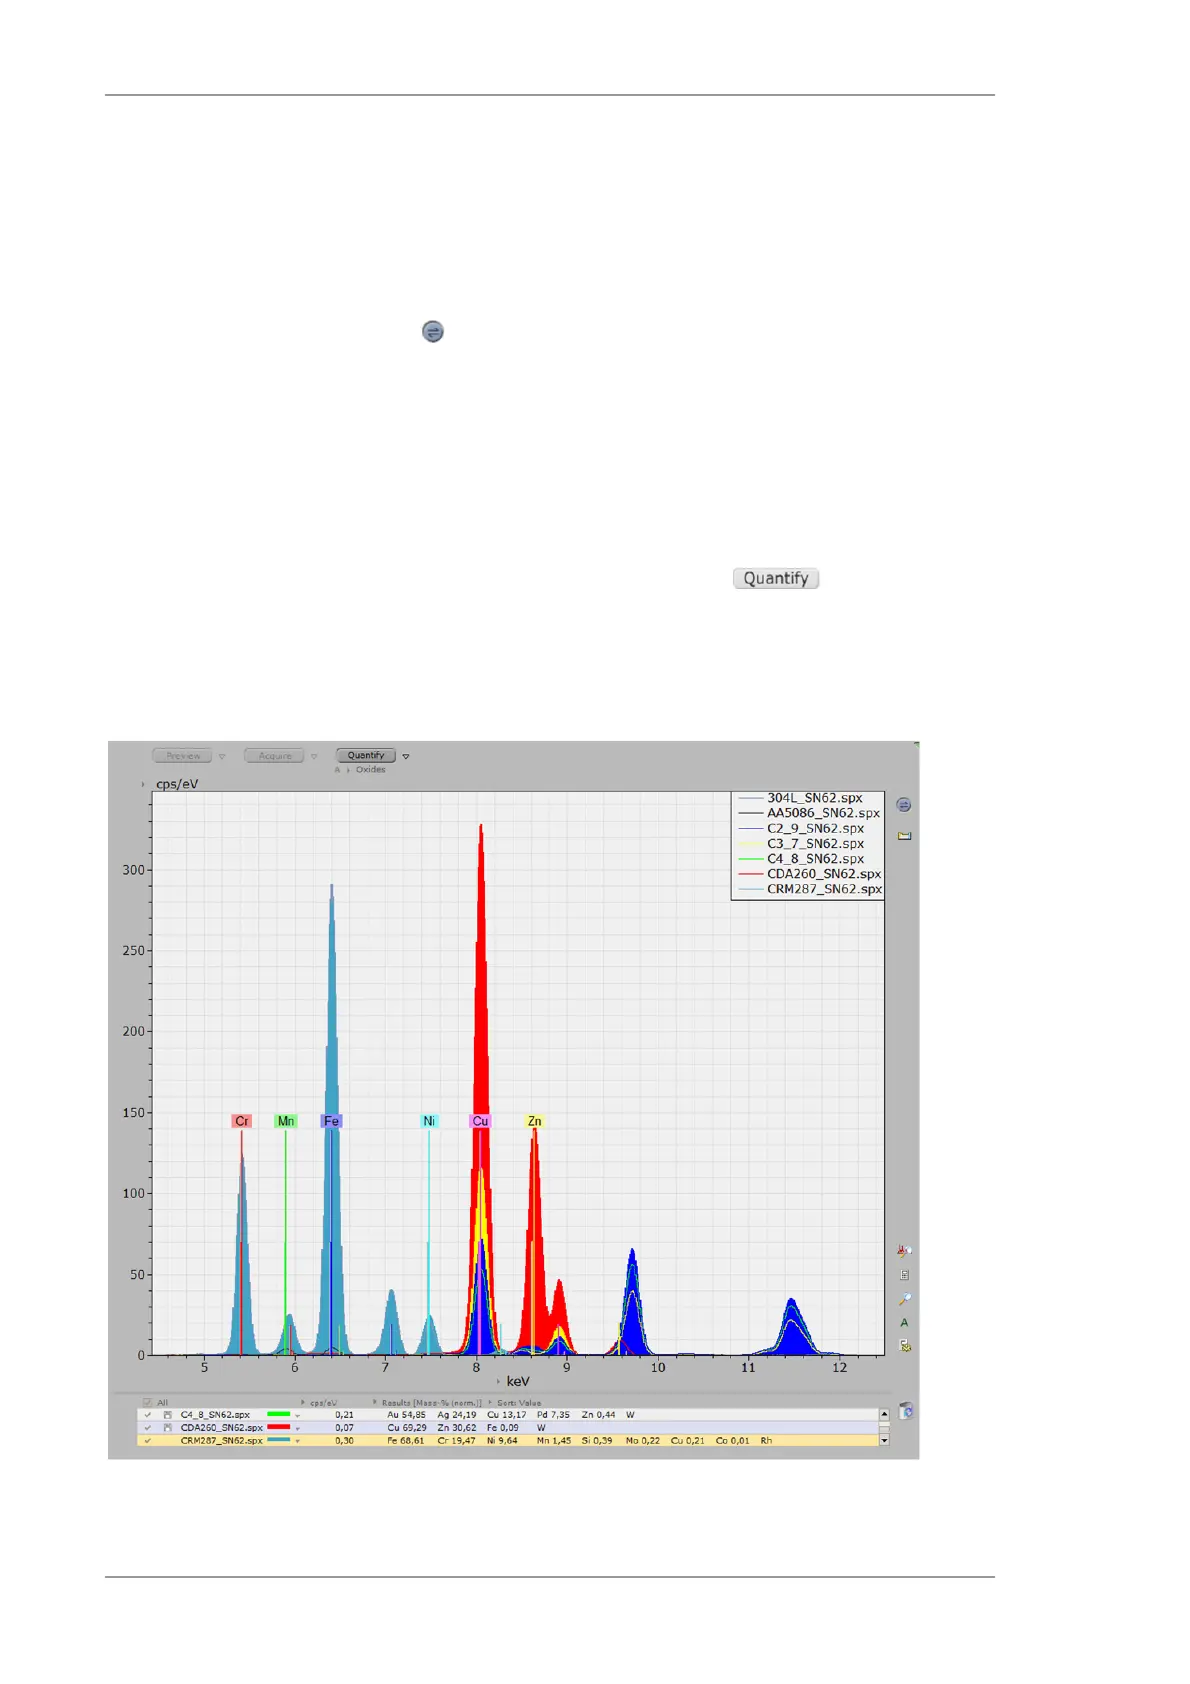
Task: Click the Quantify button in the chart toolbar
Action: (x=366, y=756)
